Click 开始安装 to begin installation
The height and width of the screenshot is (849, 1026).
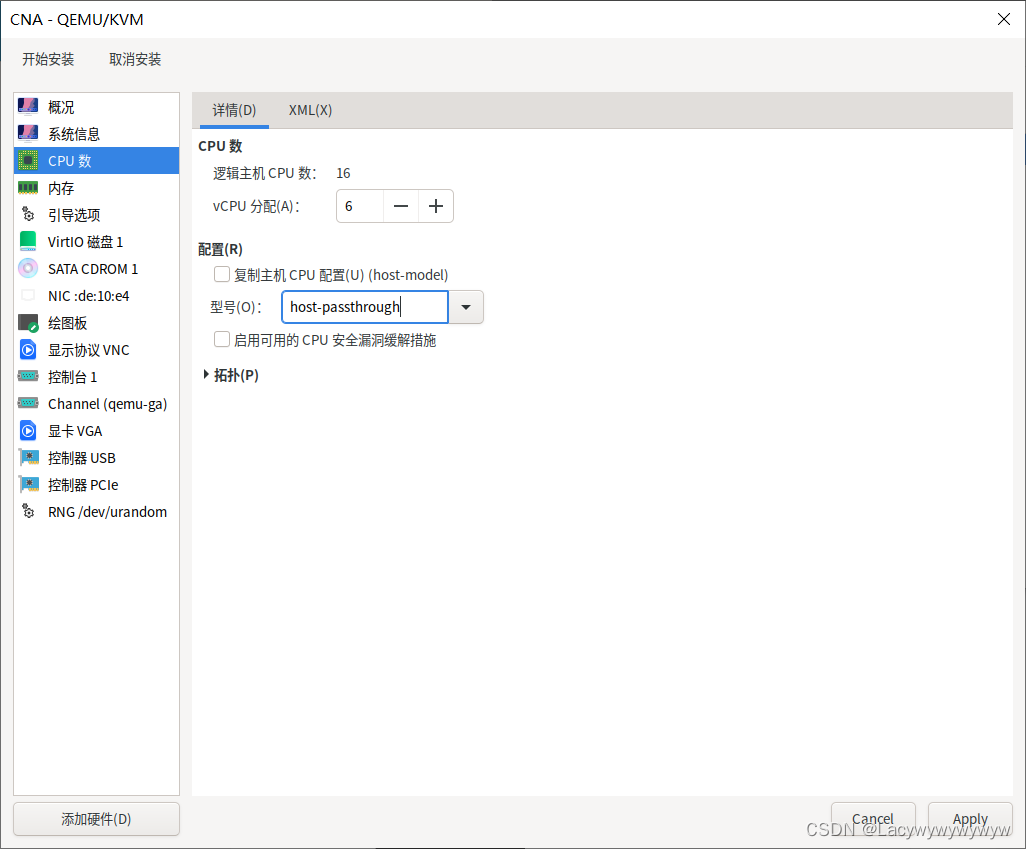[x=47, y=59]
